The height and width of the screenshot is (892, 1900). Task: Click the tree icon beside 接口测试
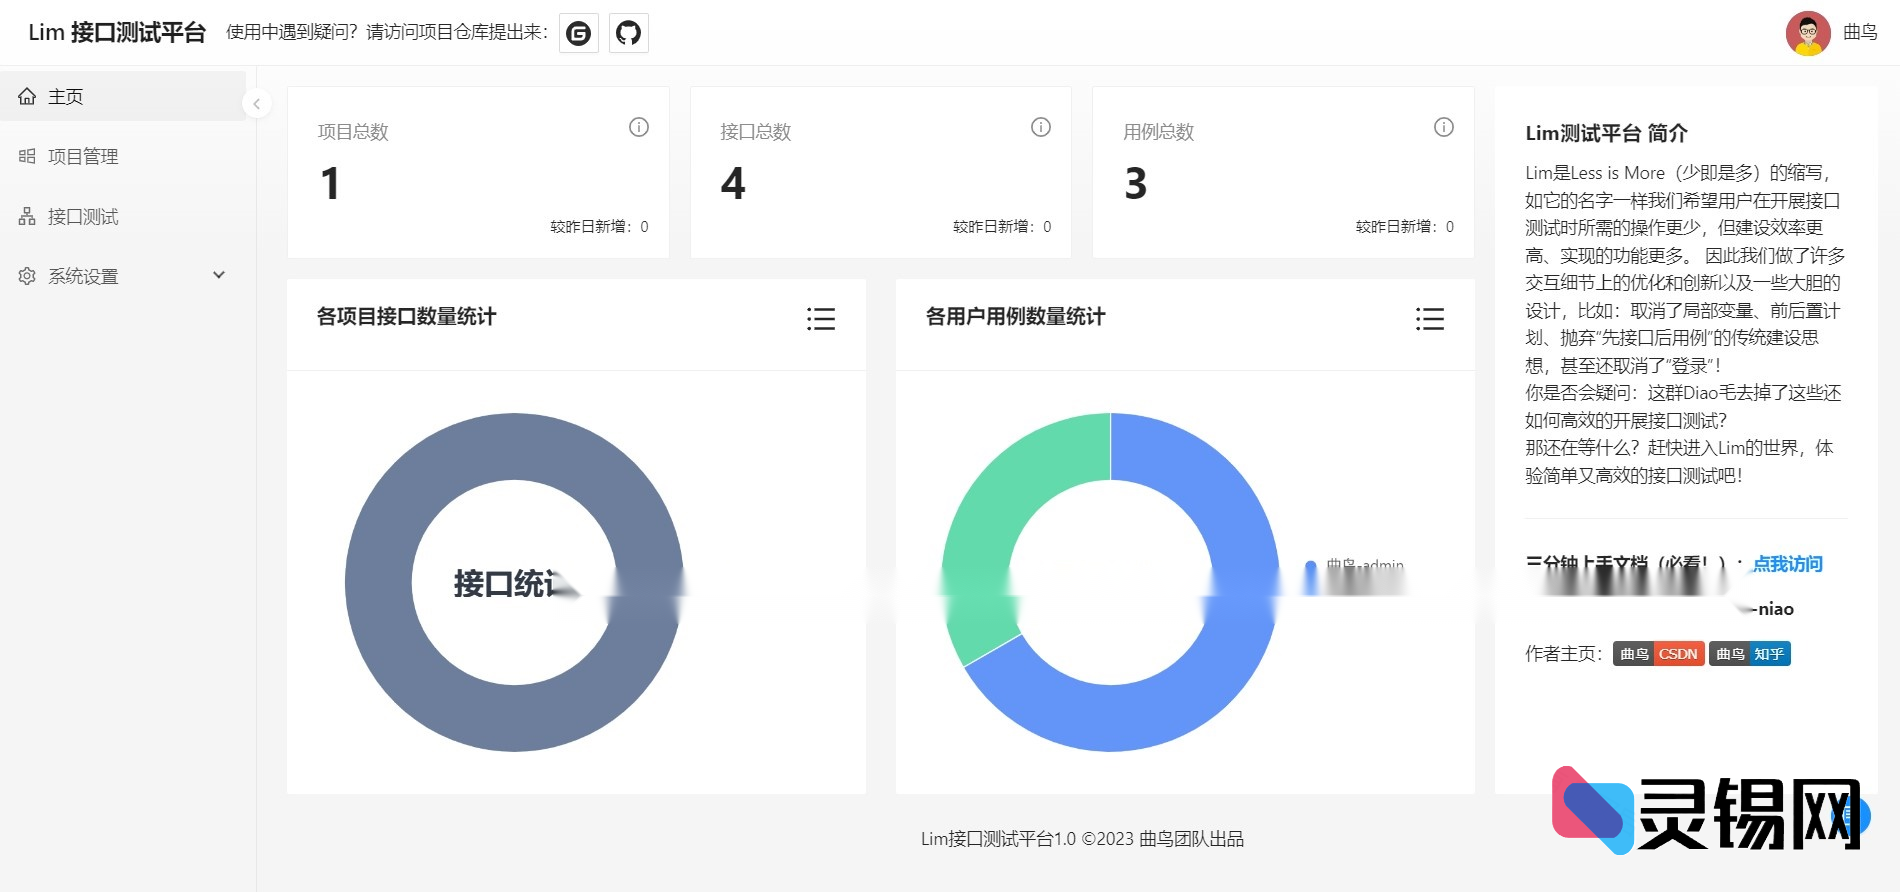27,216
